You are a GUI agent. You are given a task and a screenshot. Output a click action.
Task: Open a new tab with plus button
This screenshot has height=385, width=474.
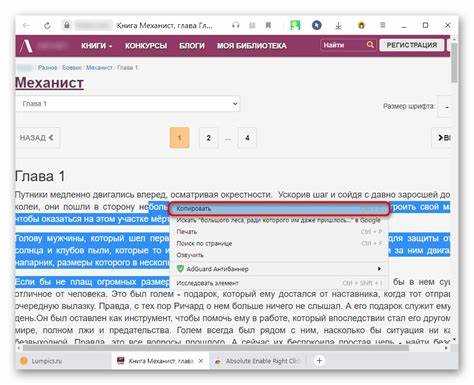point(319,360)
